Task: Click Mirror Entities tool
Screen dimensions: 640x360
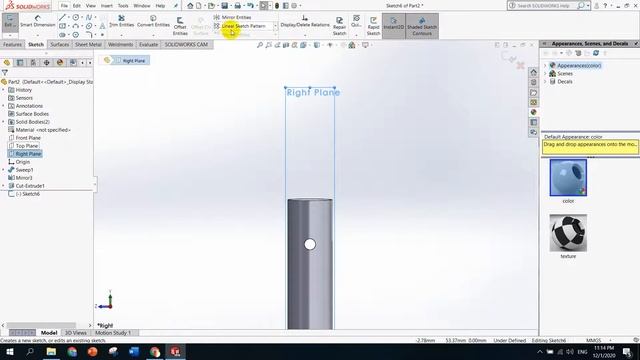Action: click(x=232, y=18)
